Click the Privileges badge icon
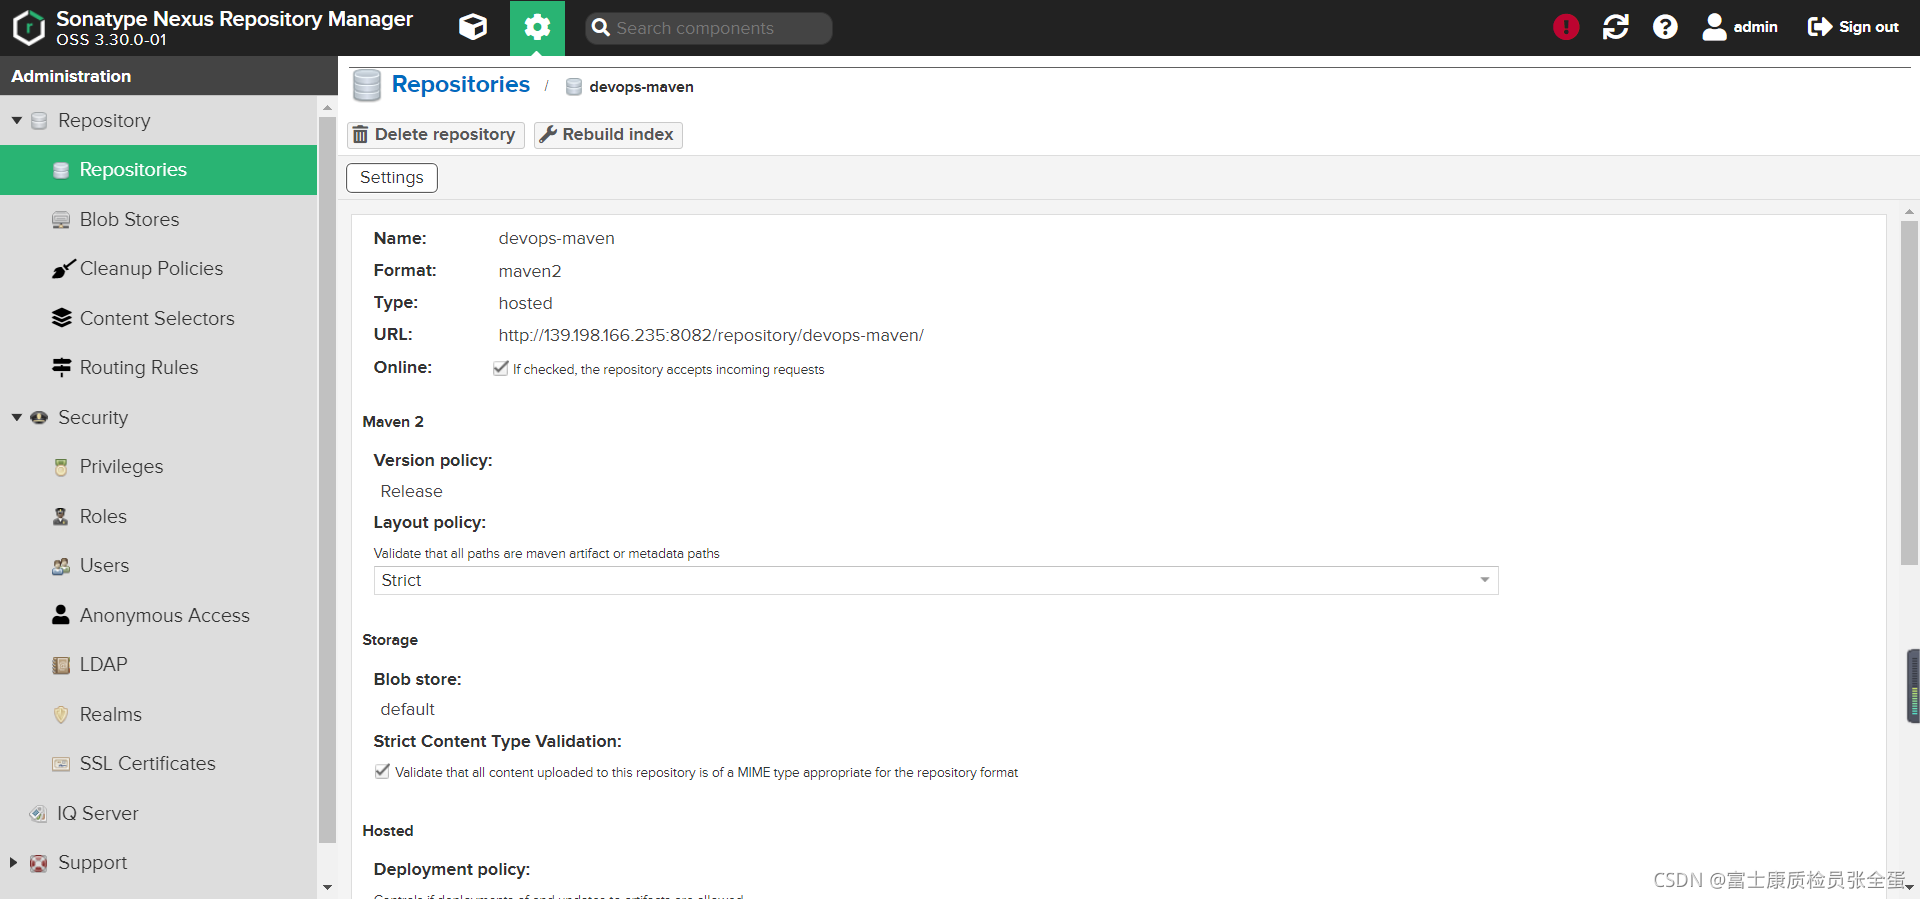The height and width of the screenshot is (899, 1920). pos(61,467)
